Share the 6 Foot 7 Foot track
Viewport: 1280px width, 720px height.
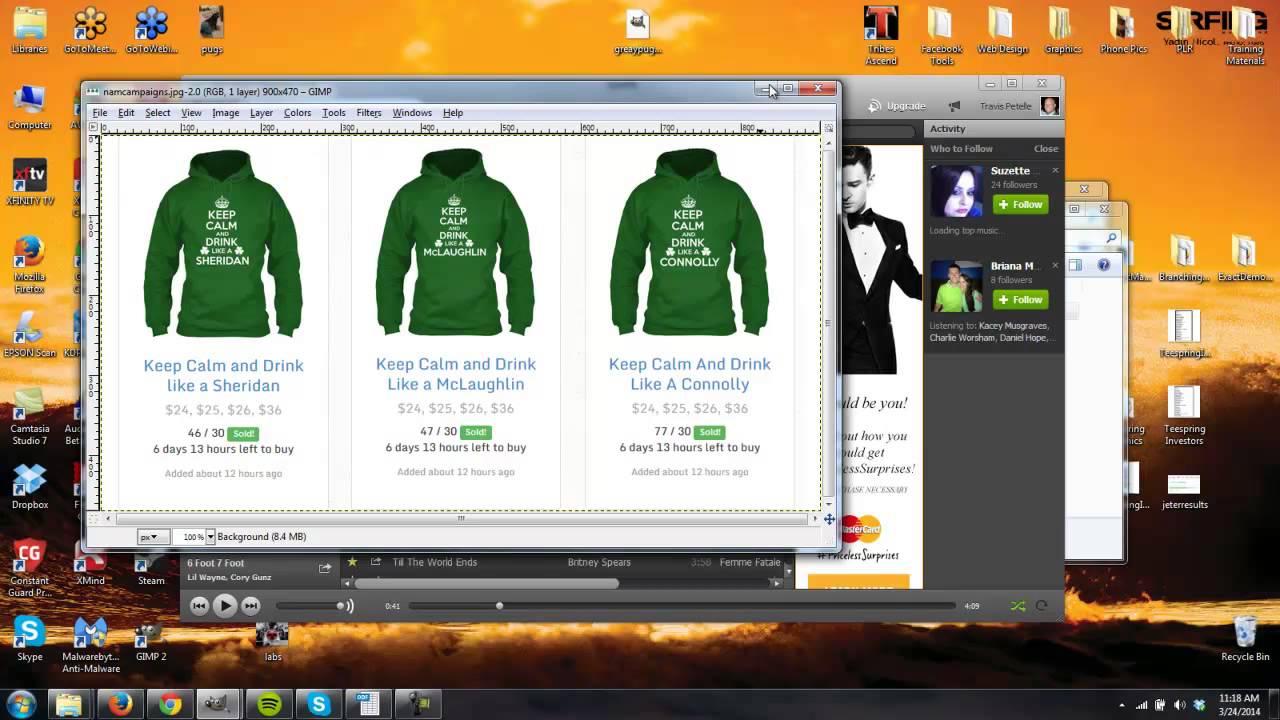[x=325, y=568]
